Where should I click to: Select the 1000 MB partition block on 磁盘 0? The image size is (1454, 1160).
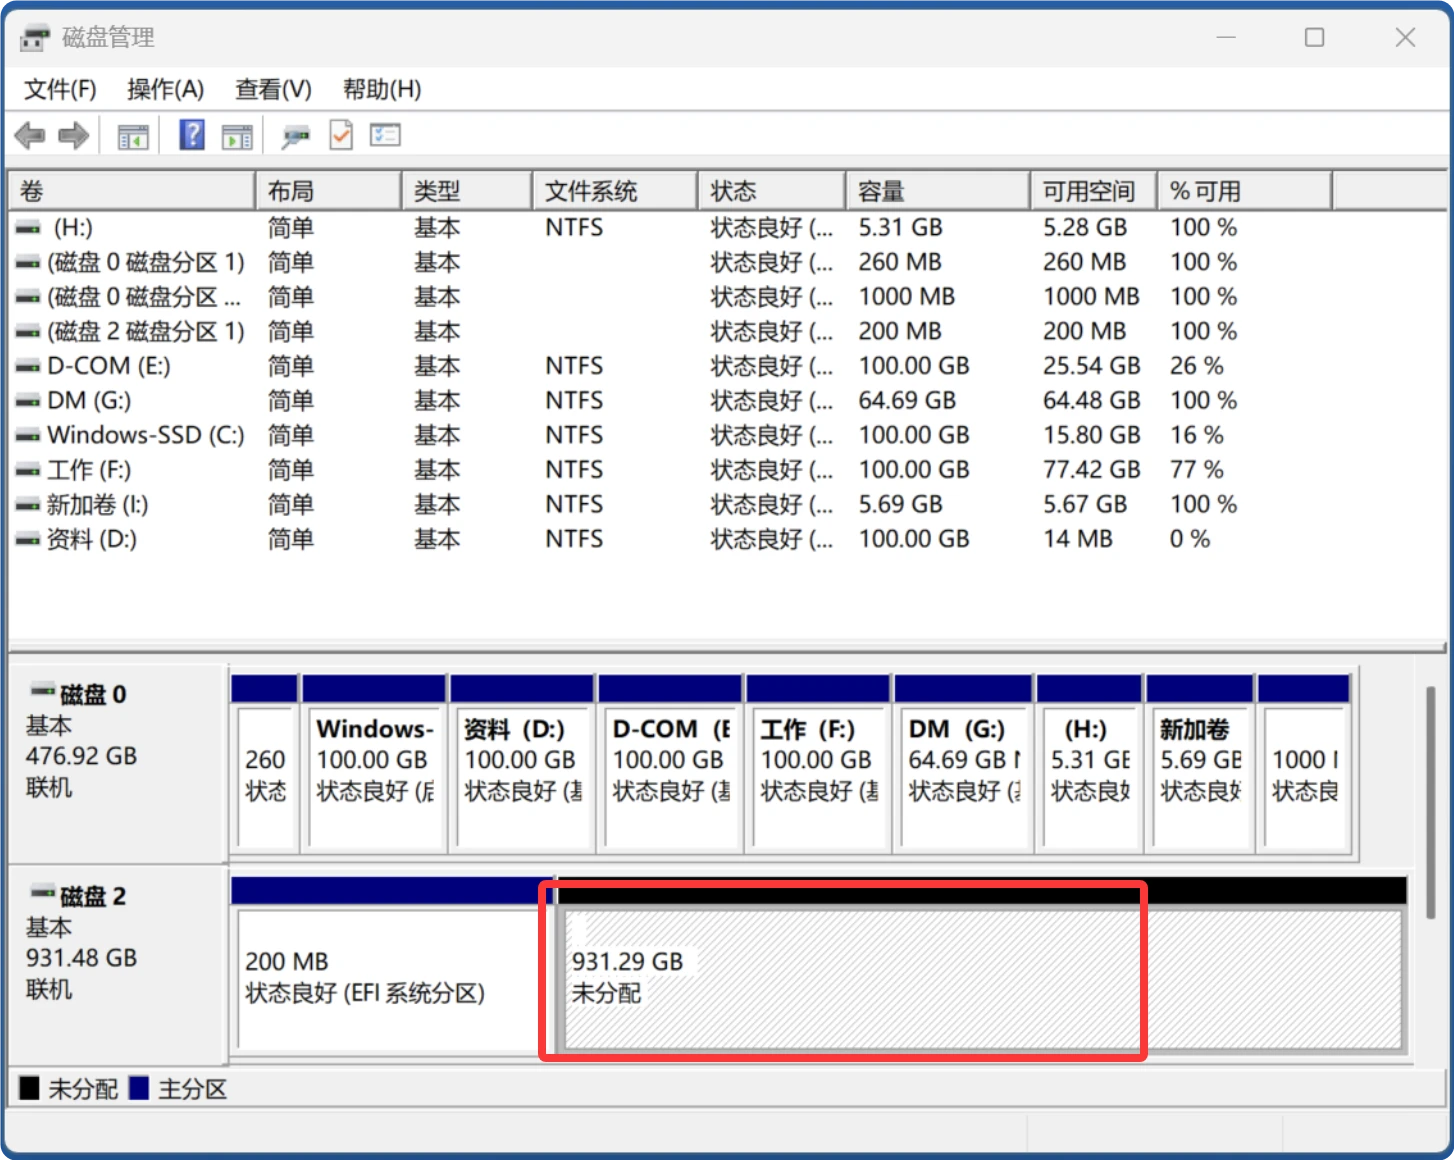[x=1304, y=764]
